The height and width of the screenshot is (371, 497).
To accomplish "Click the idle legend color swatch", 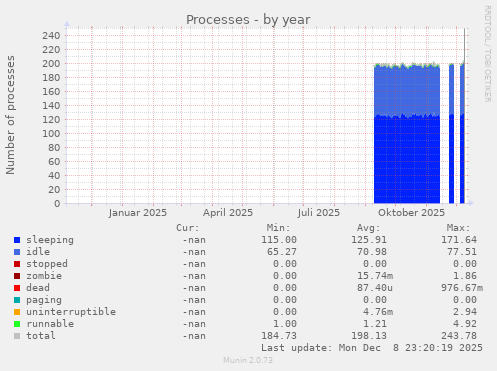I will click(x=17, y=252).
